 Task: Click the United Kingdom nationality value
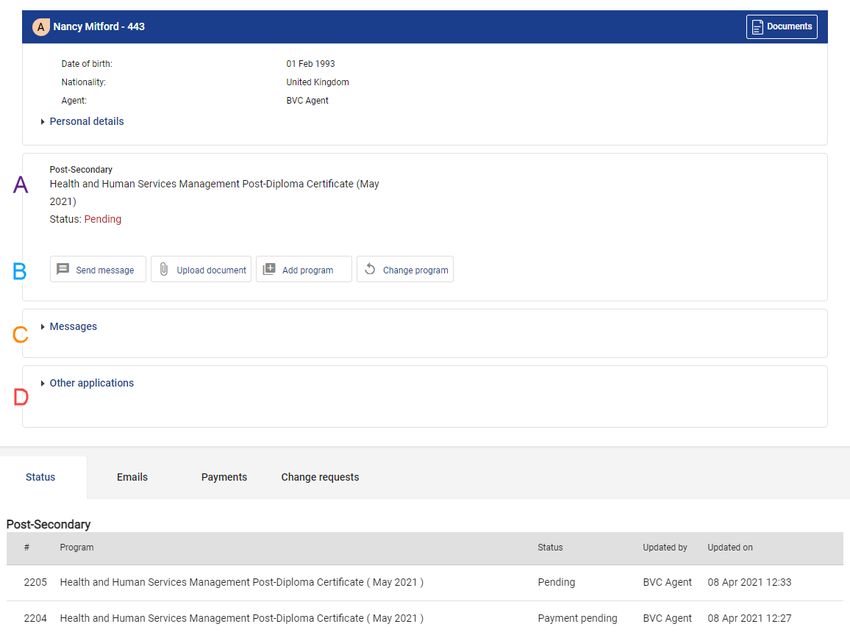coord(318,82)
